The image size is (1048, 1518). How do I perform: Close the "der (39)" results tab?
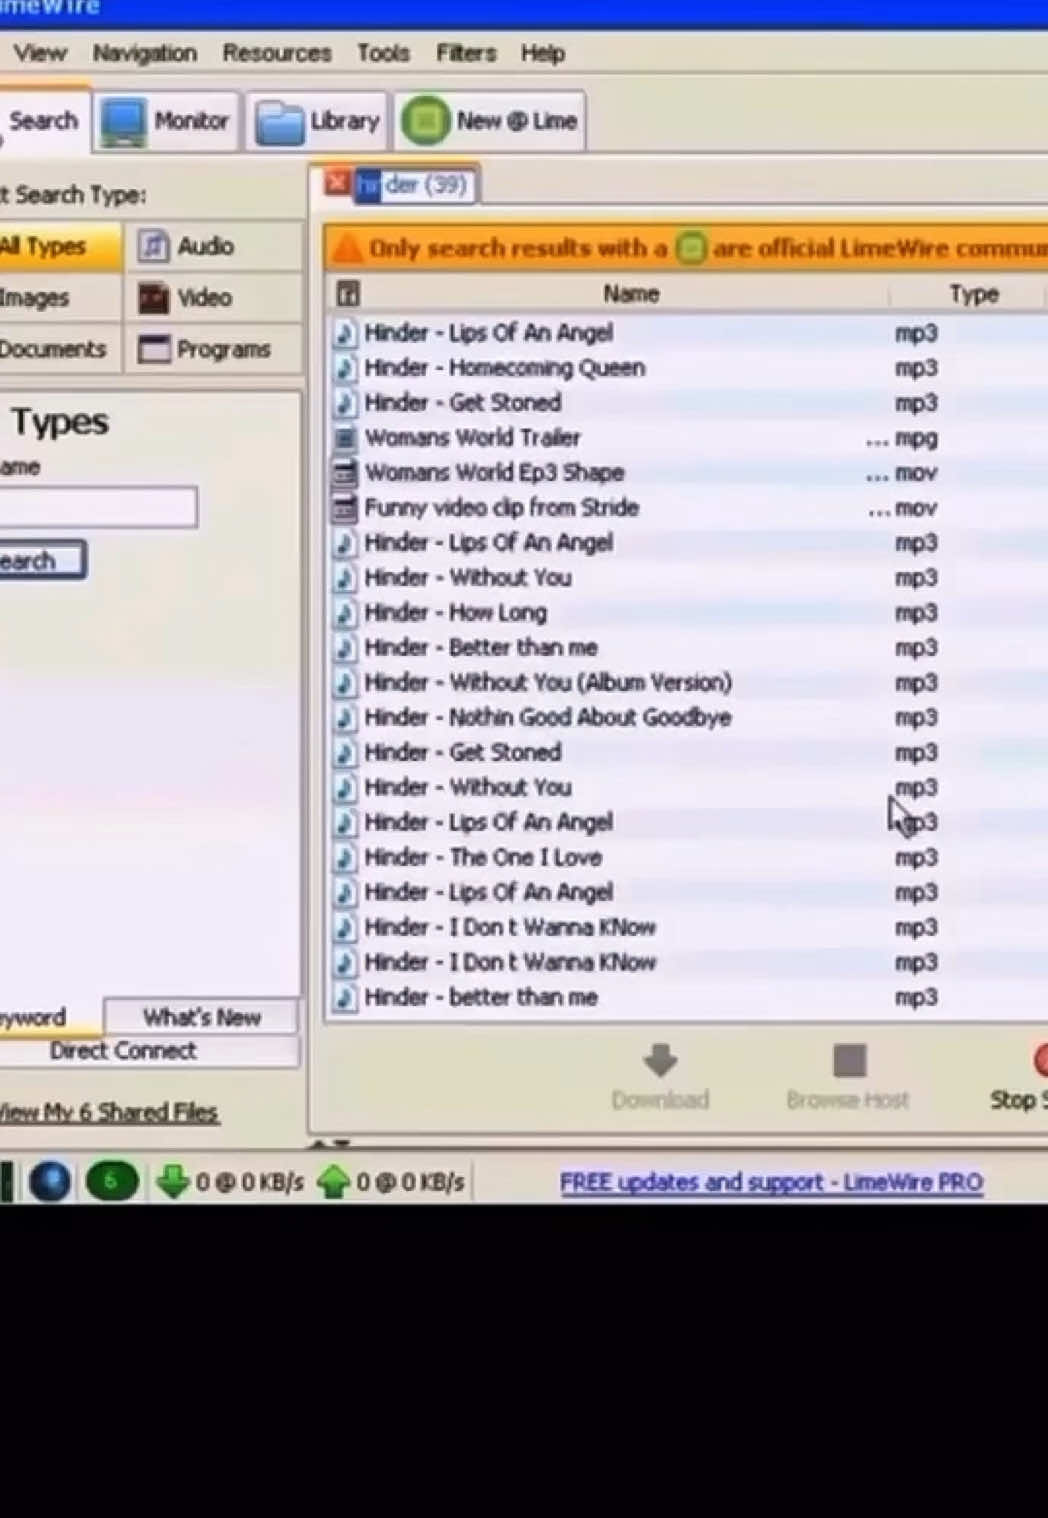coord(337,183)
